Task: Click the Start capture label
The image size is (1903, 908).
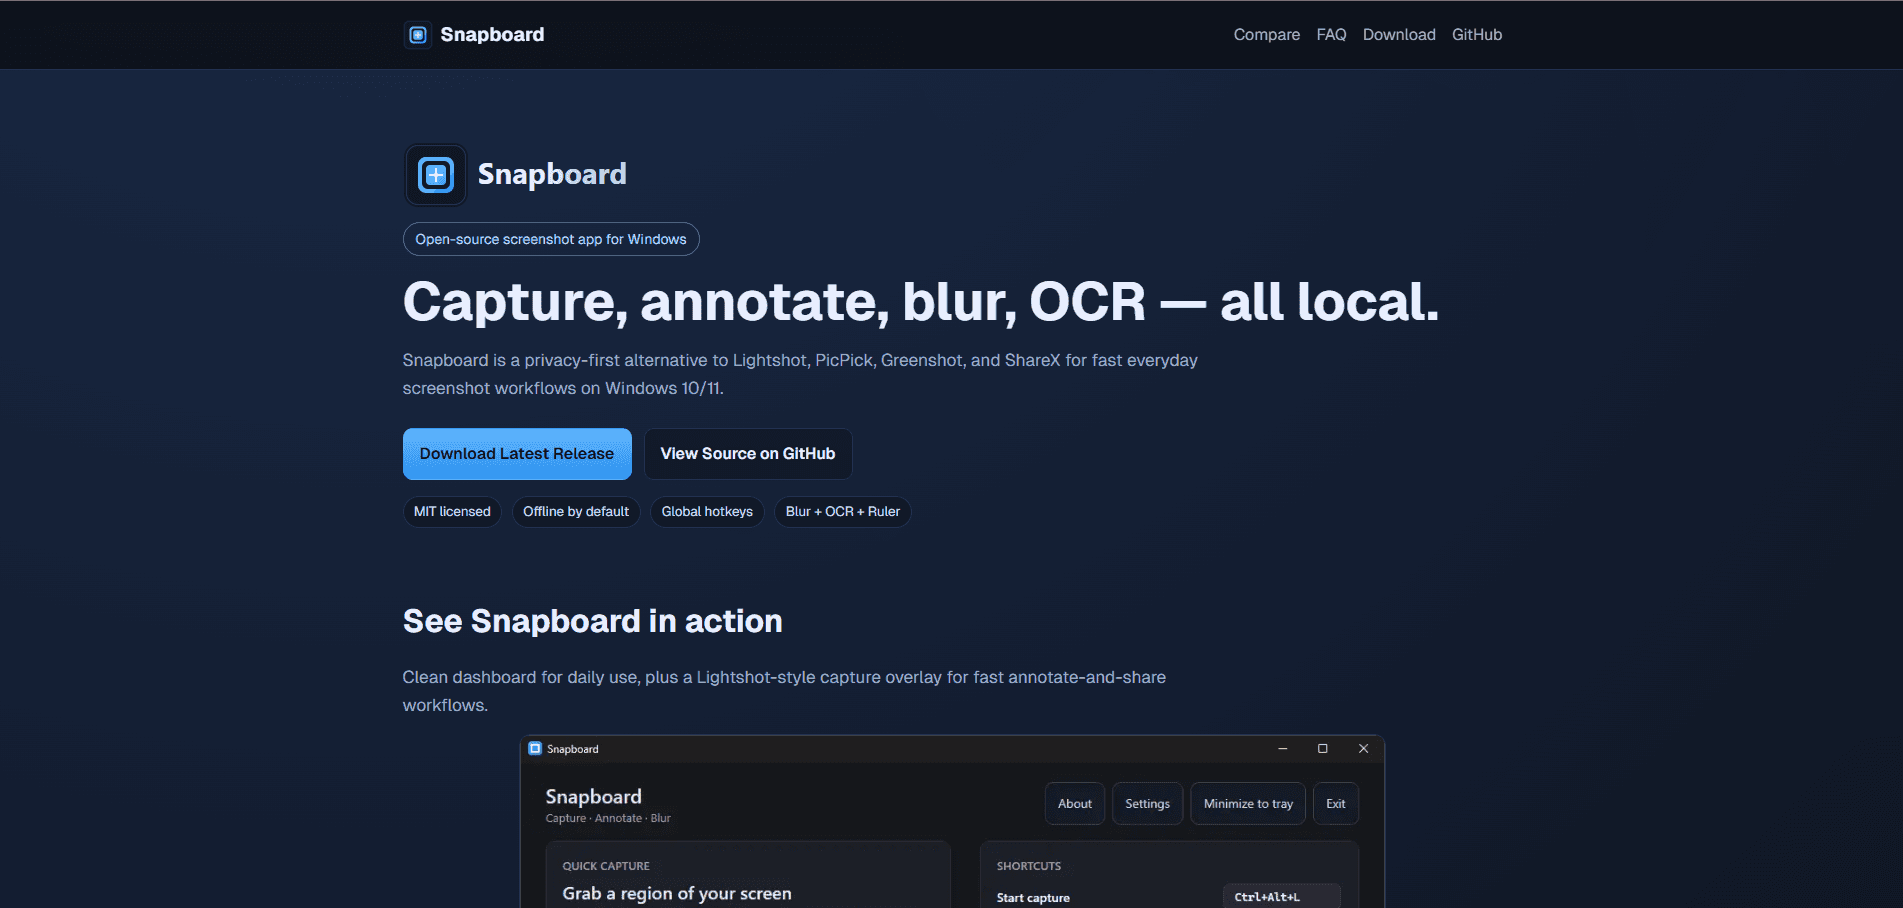Action: click(x=1033, y=898)
